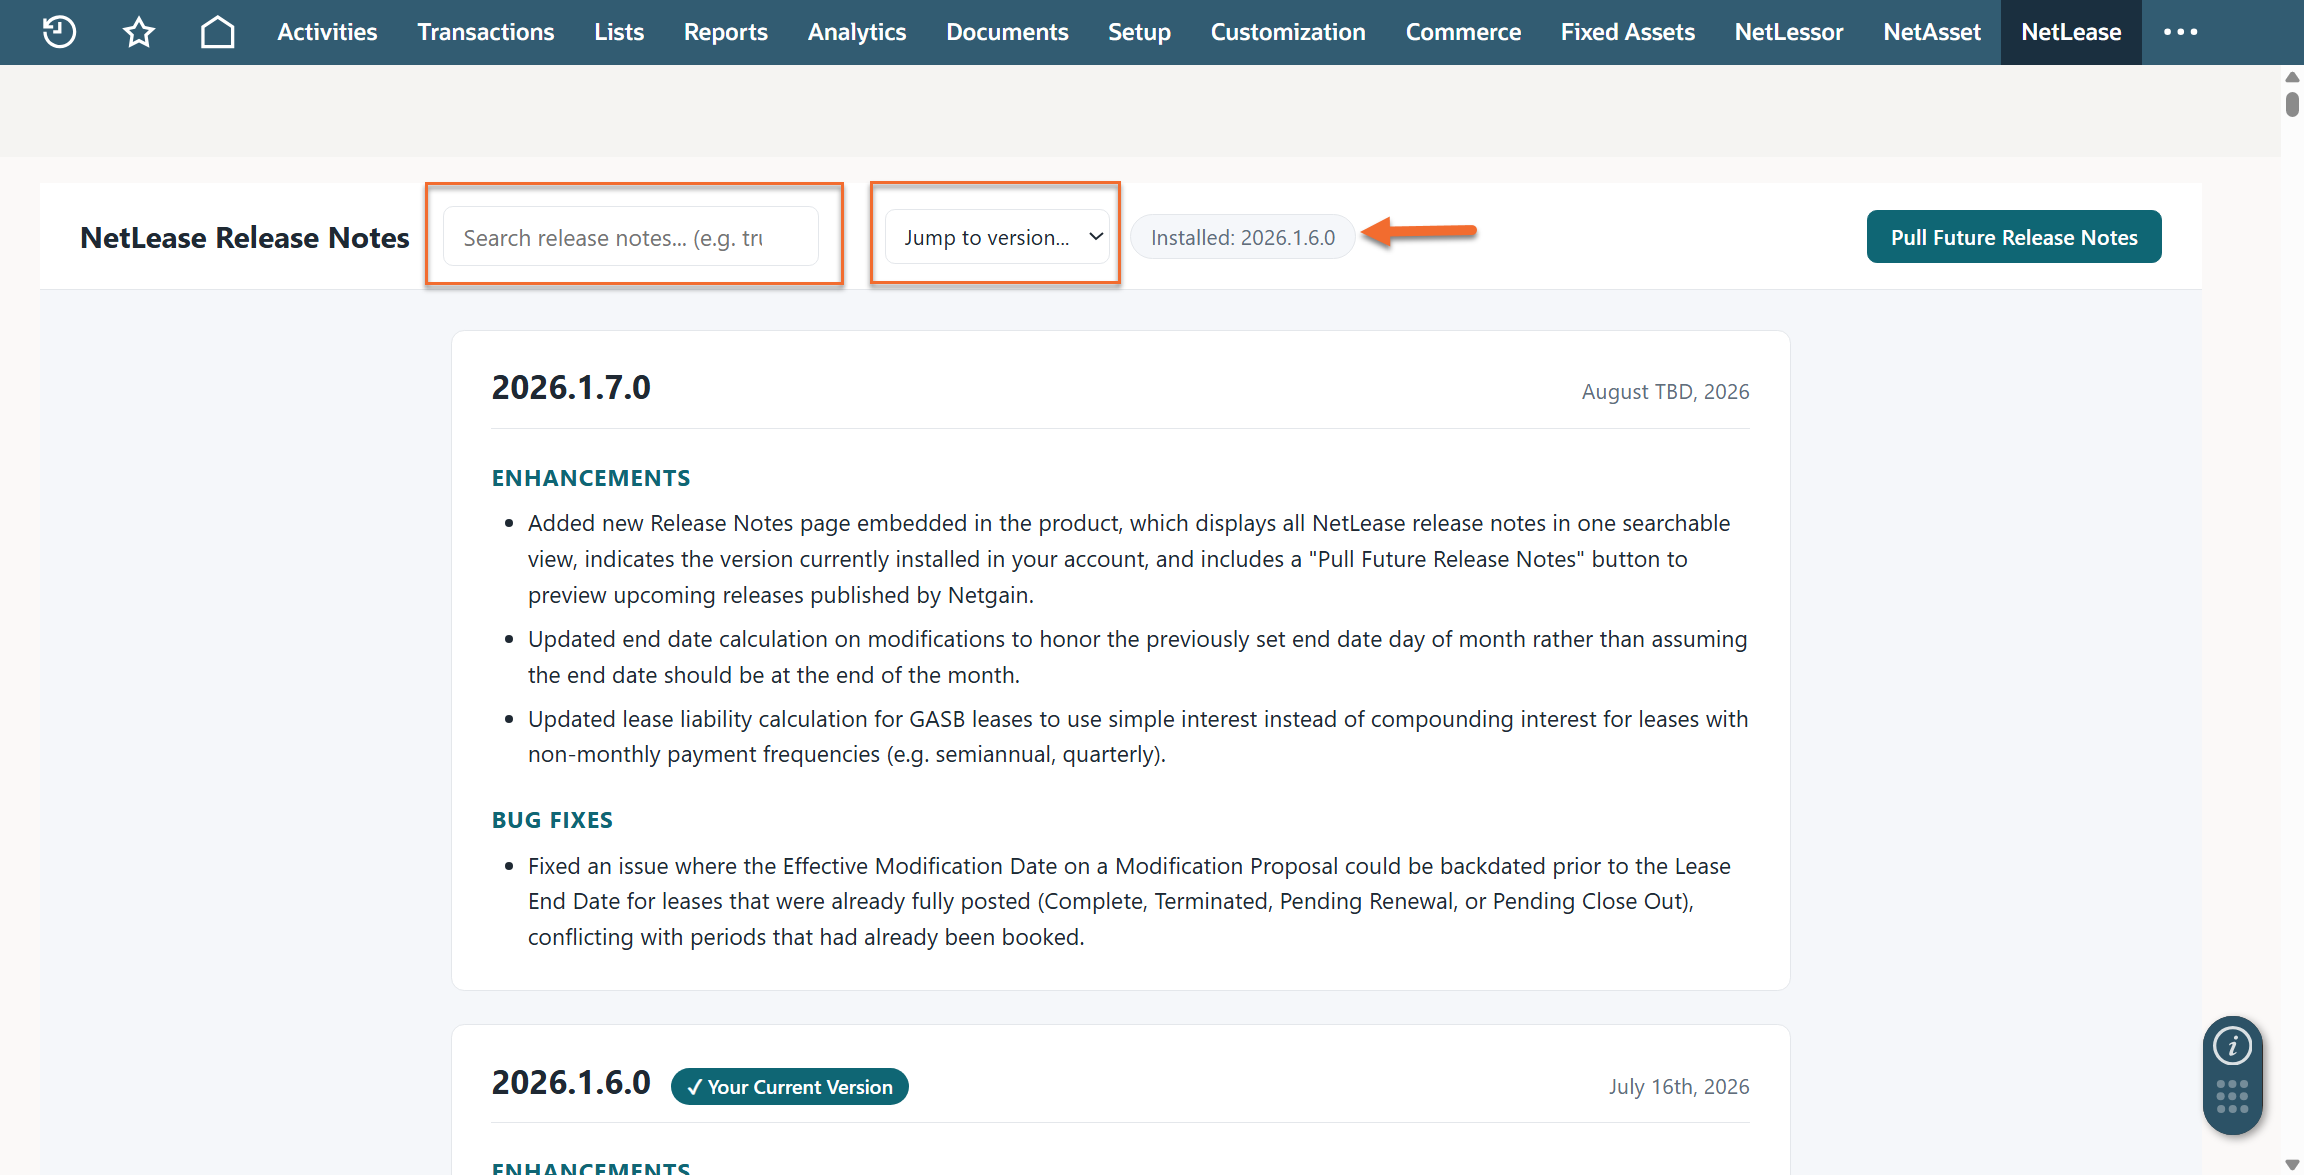Image resolution: width=2304 pixels, height=1175 pixels.
Task: Open the Setup menu
Action: [x=1139, y=32]
